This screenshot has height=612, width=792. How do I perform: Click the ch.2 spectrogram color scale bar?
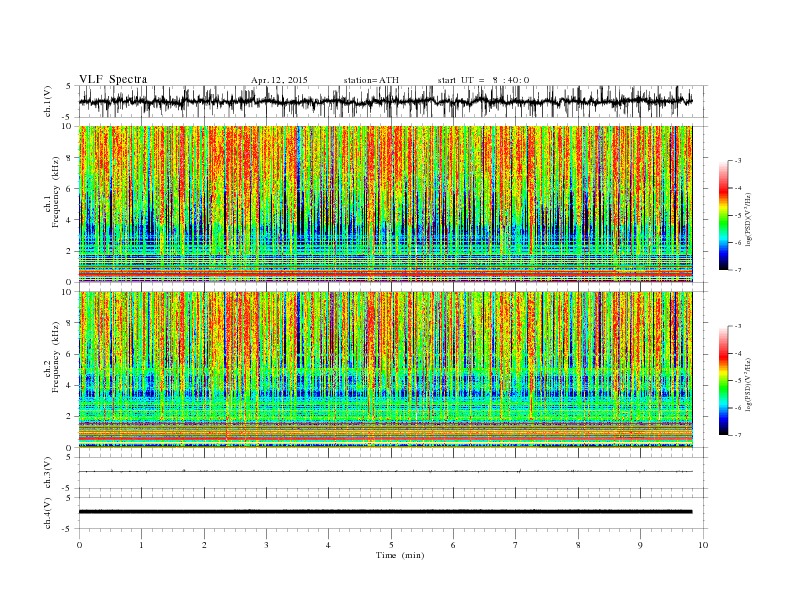(x=723, y=380)
